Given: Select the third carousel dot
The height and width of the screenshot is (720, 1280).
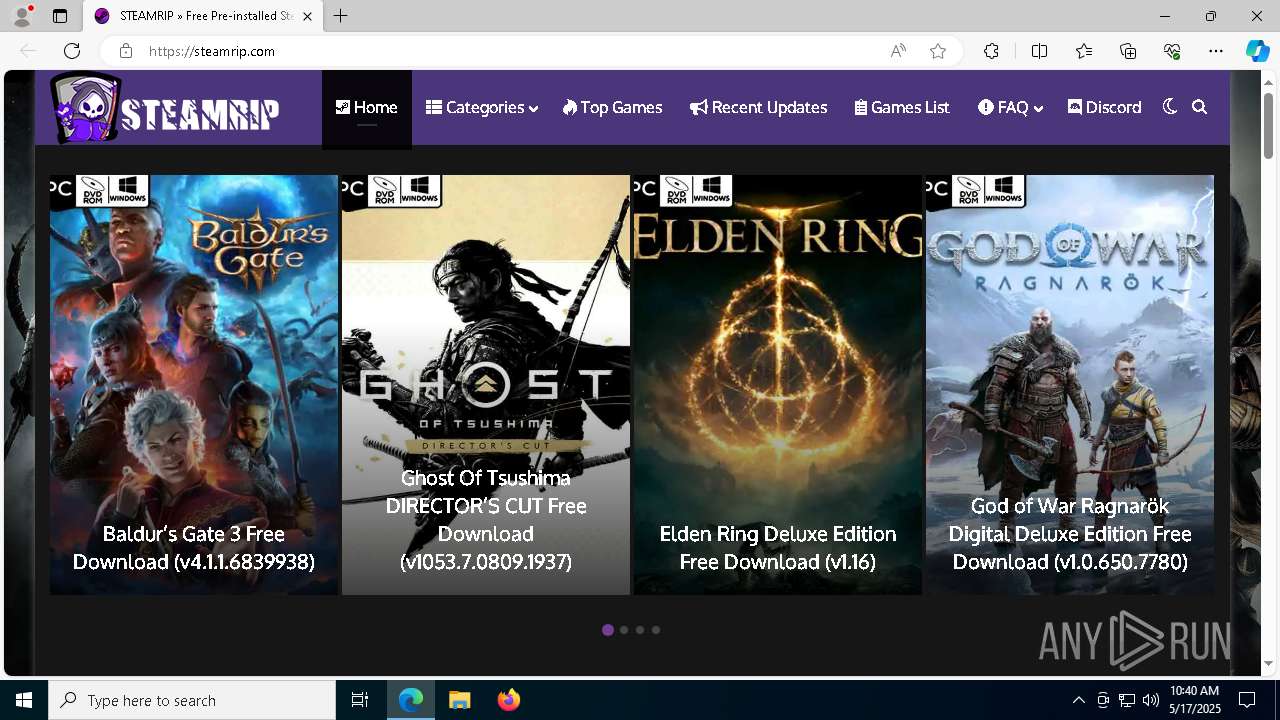Looking at the screenshot, I should (x=640, y=630).
